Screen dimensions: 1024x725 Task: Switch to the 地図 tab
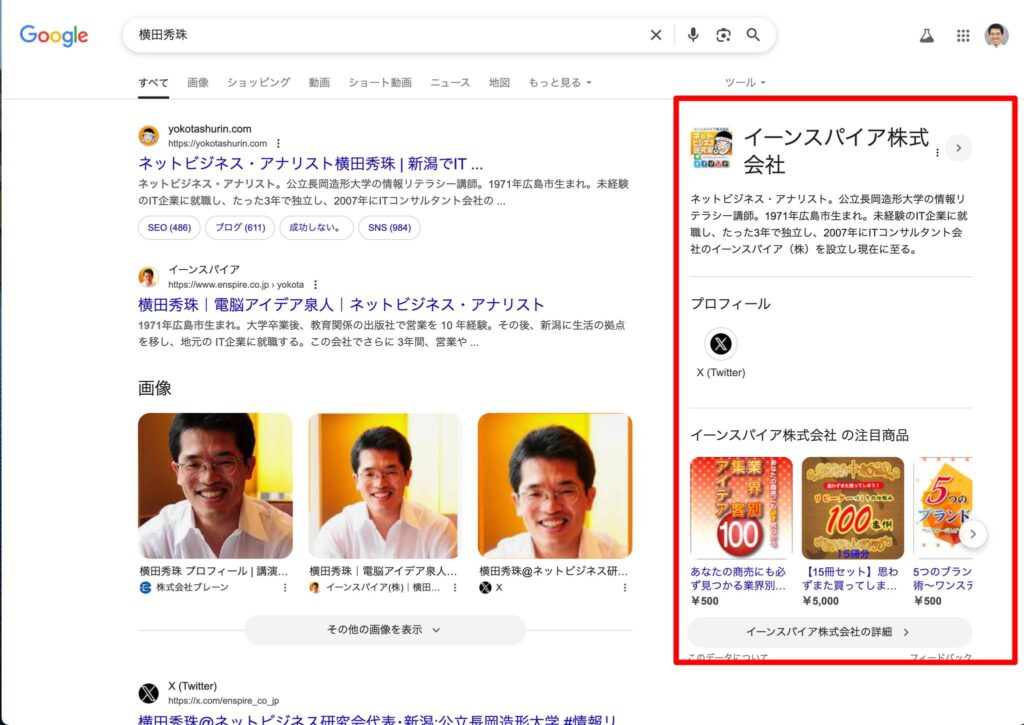(499, 82)
